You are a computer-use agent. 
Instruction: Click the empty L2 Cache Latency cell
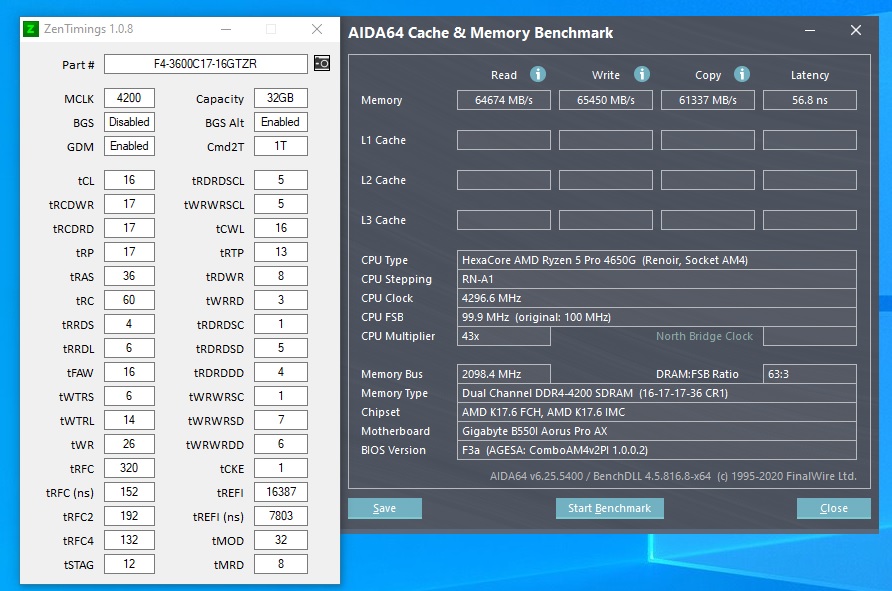coord(810,180)
